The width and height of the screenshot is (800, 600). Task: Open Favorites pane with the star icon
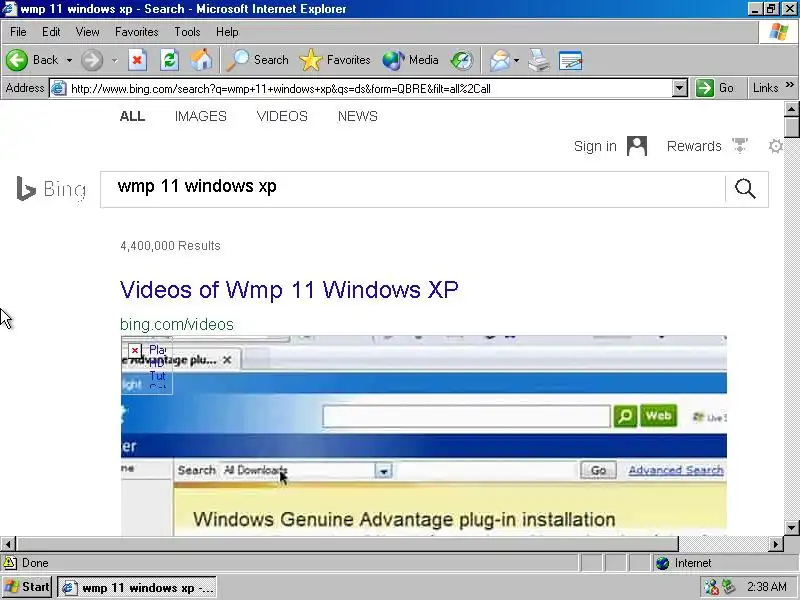tap(335, 60)
